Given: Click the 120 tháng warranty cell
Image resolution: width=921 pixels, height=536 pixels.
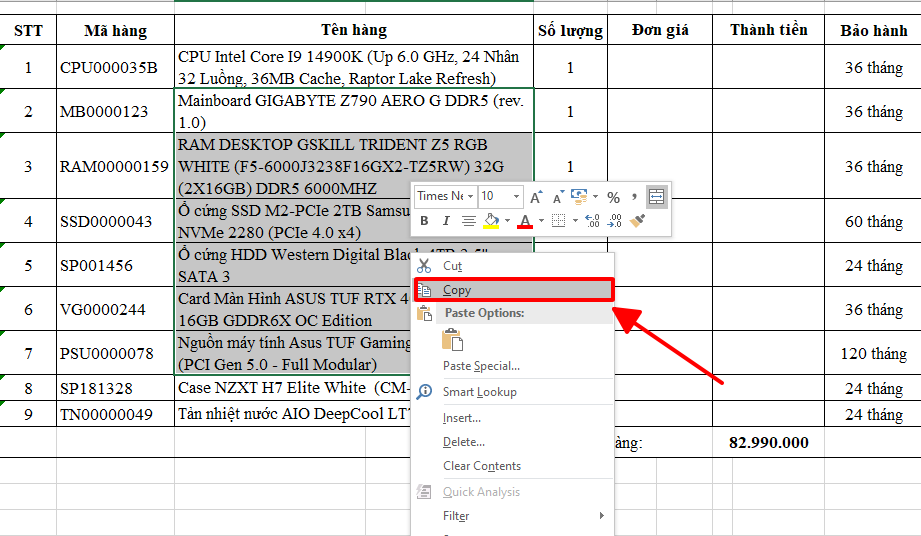Looking at the screenshot, I should pos(873,353).
